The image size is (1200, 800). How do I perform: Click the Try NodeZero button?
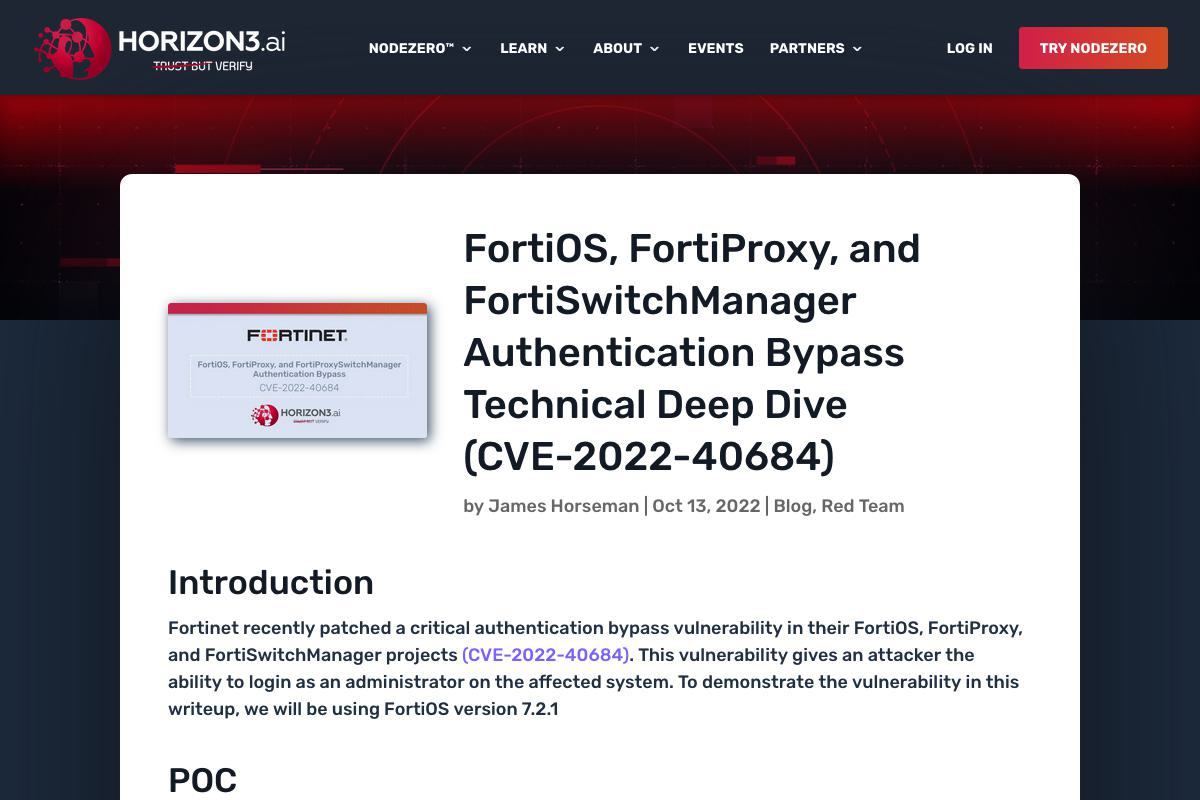click(1093, 48)
